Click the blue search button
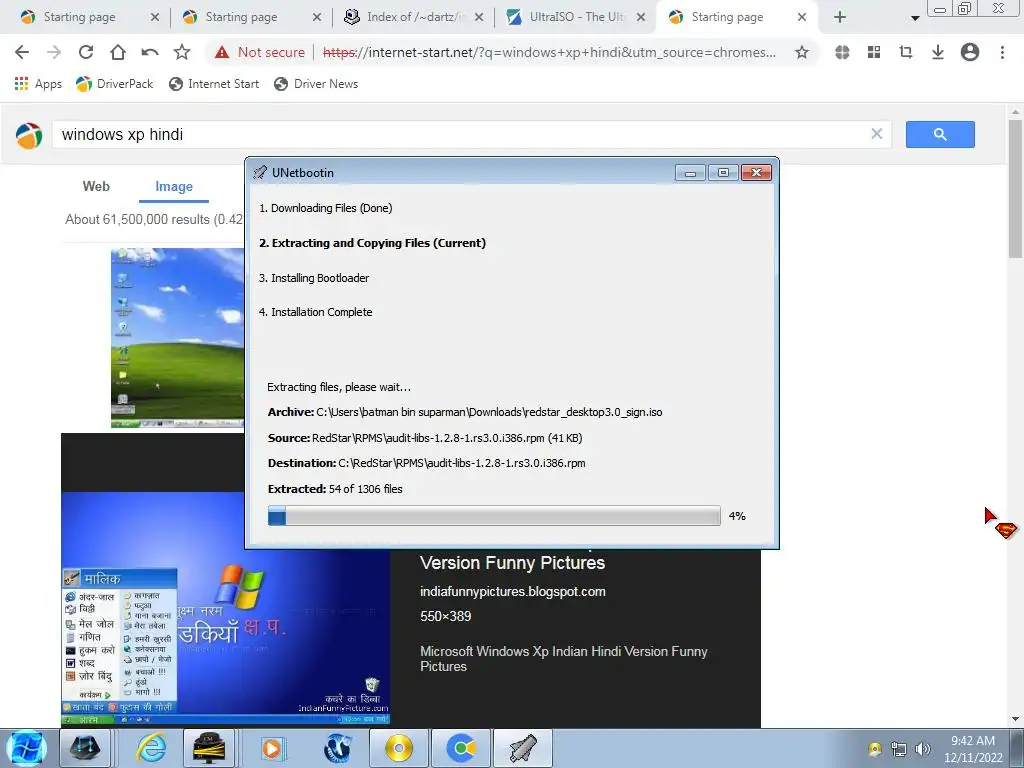 click(940, 135)
